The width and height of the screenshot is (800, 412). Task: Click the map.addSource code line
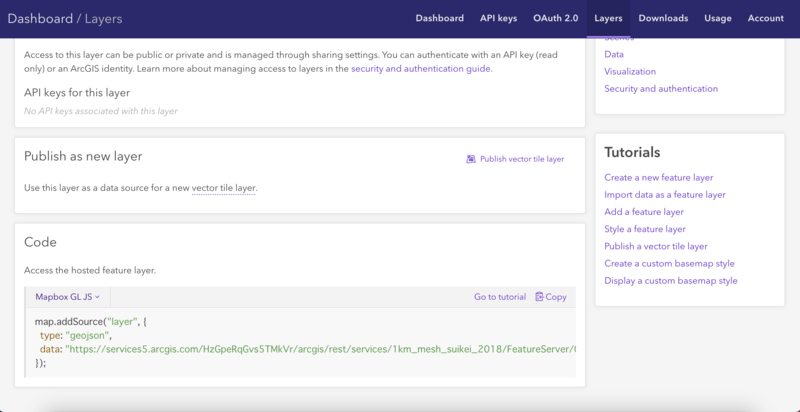[91, 322]
